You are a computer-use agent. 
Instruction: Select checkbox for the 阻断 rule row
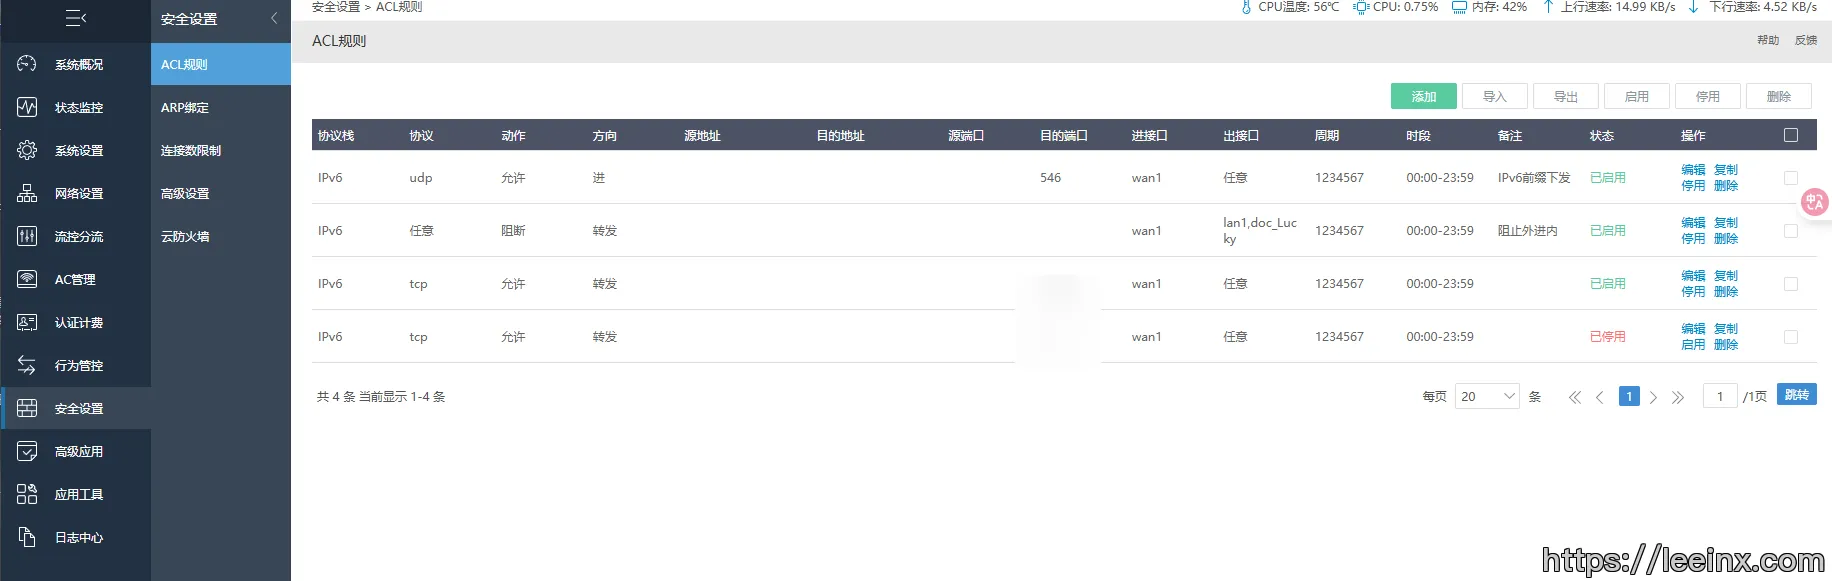1790,231
